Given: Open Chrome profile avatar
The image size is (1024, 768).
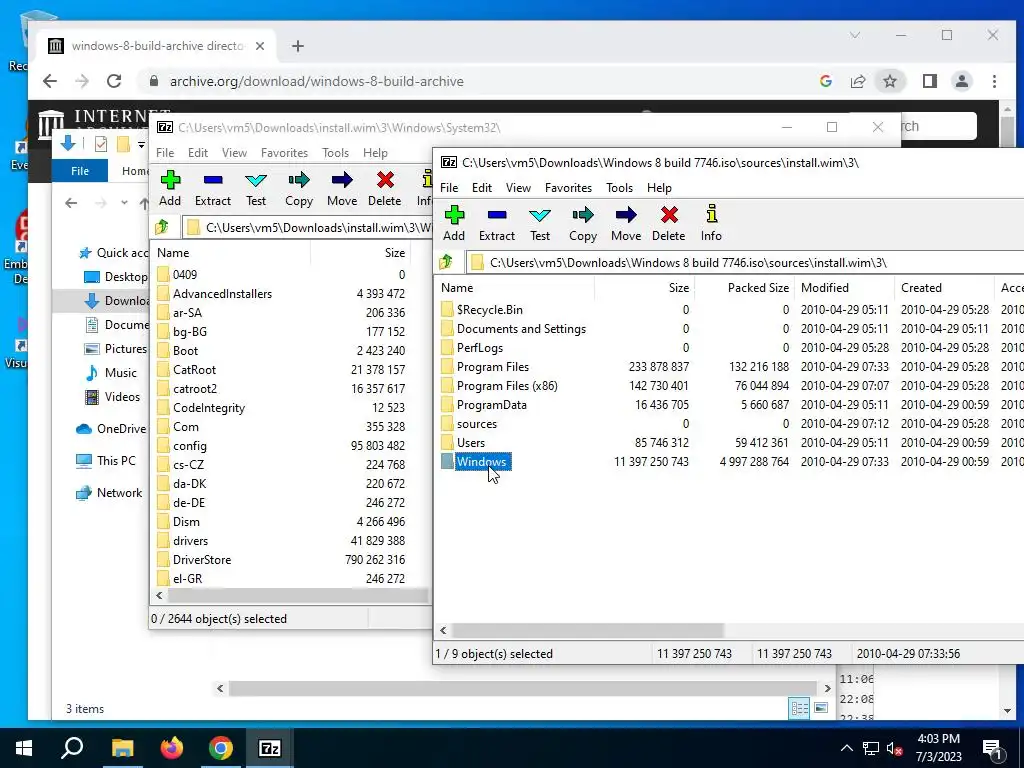Looking at the screenshot, I should pos(961,81).
